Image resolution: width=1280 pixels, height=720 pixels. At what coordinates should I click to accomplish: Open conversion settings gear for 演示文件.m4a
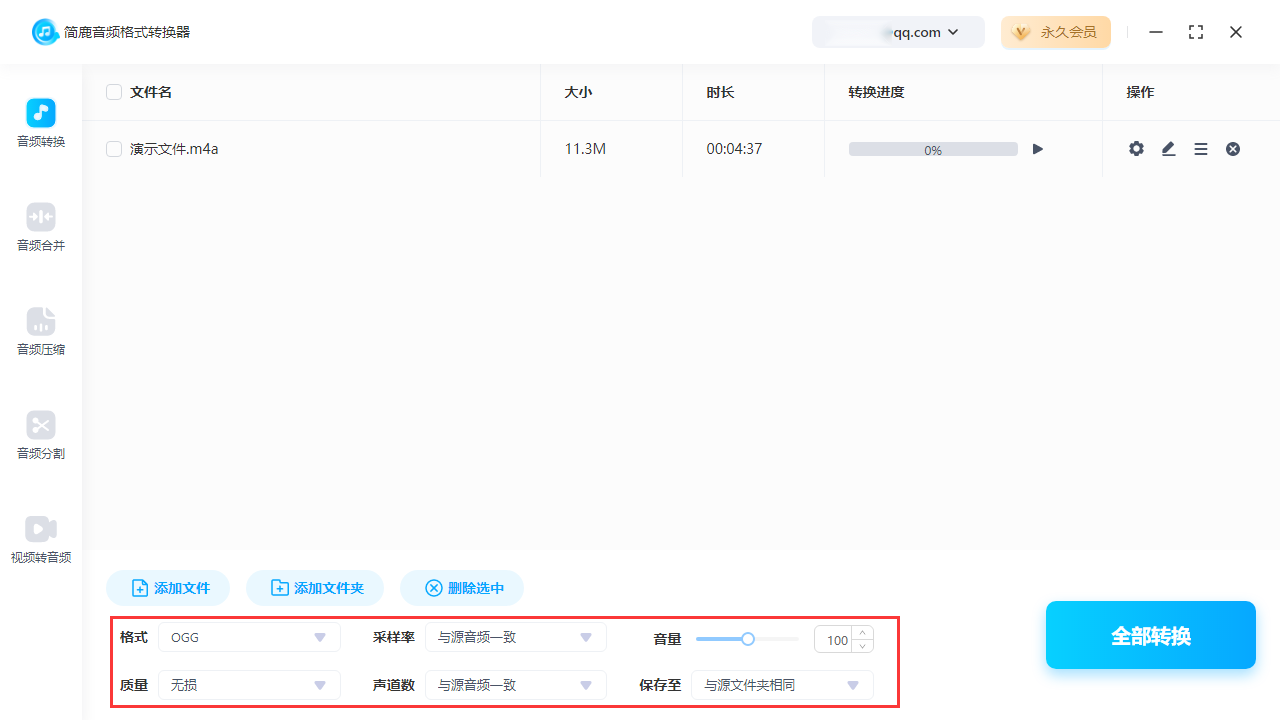click(x=1136, y=148)
